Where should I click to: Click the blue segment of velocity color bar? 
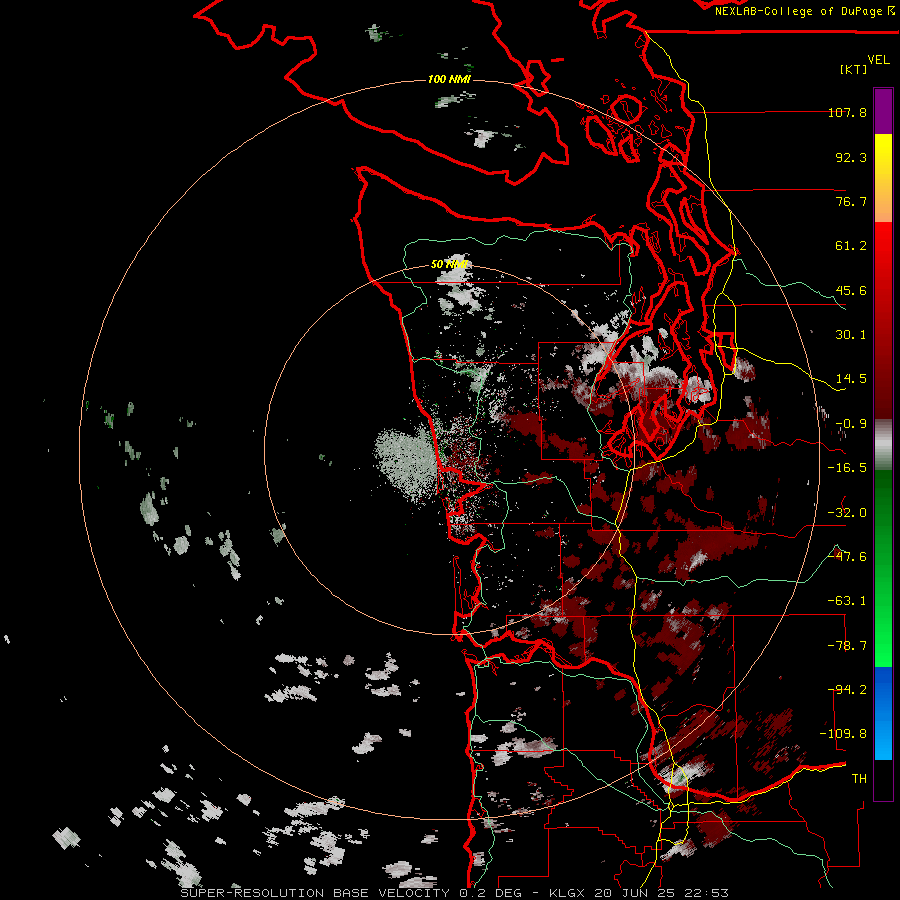[883, 713]
